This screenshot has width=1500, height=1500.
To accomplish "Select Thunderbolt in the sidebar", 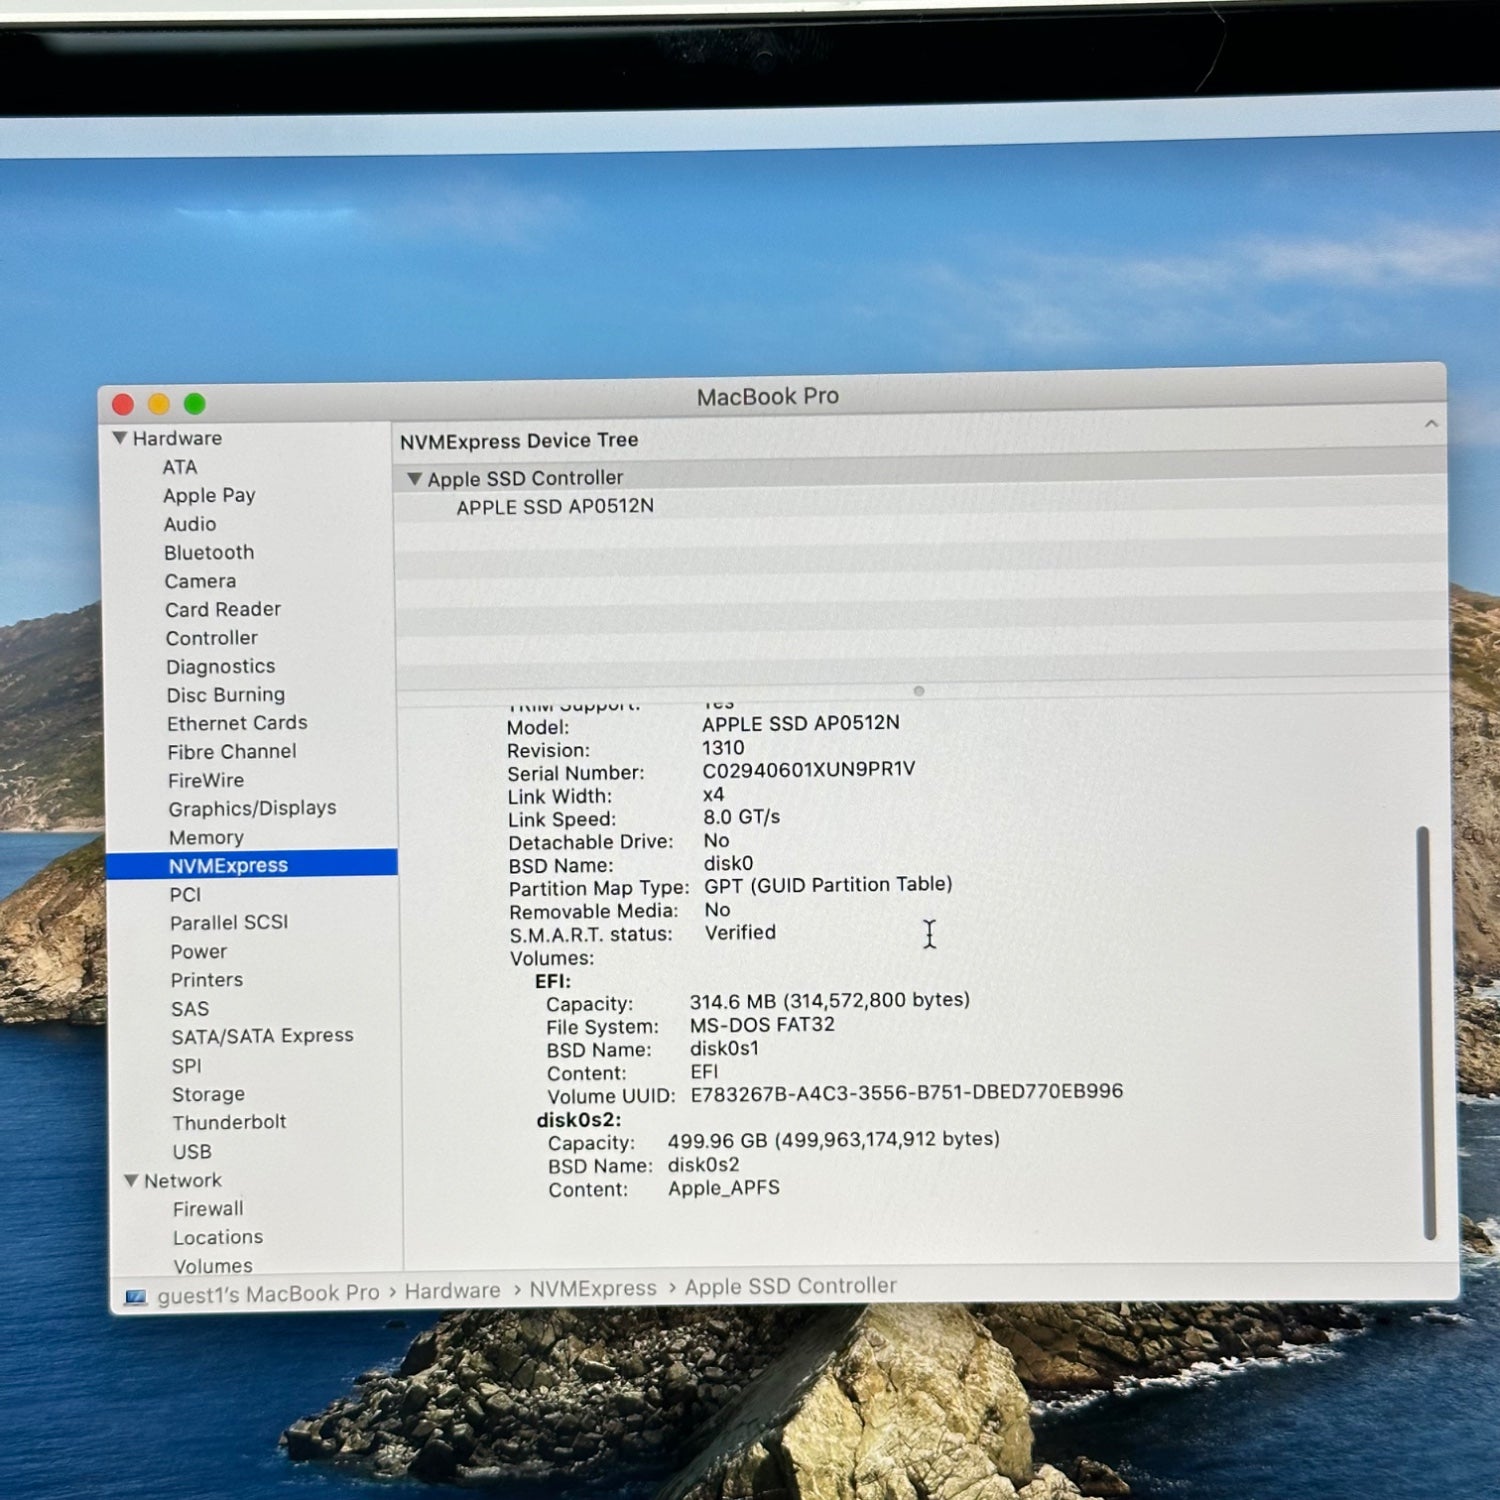I will (229, 1123).
